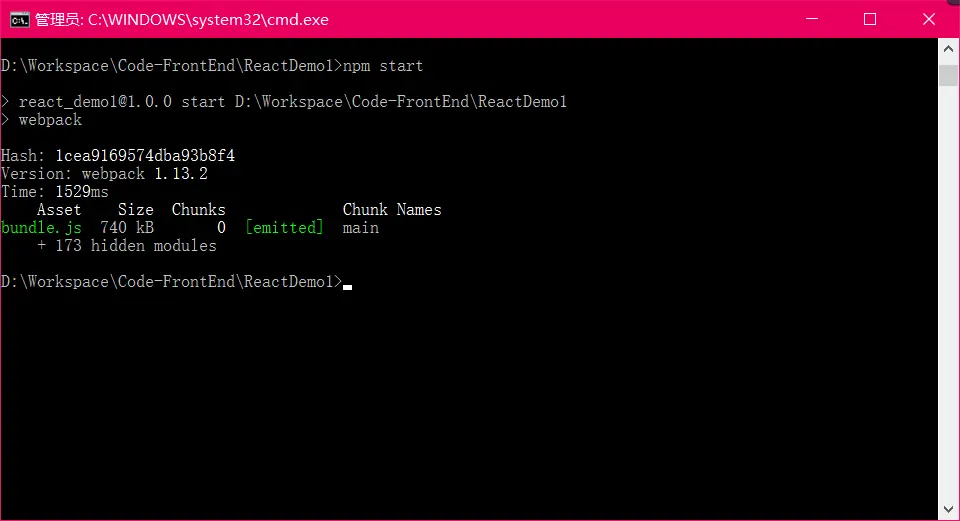
Task: Click the window title text cmd.exe
Action: pyautogui.click(x=182, y=20)
